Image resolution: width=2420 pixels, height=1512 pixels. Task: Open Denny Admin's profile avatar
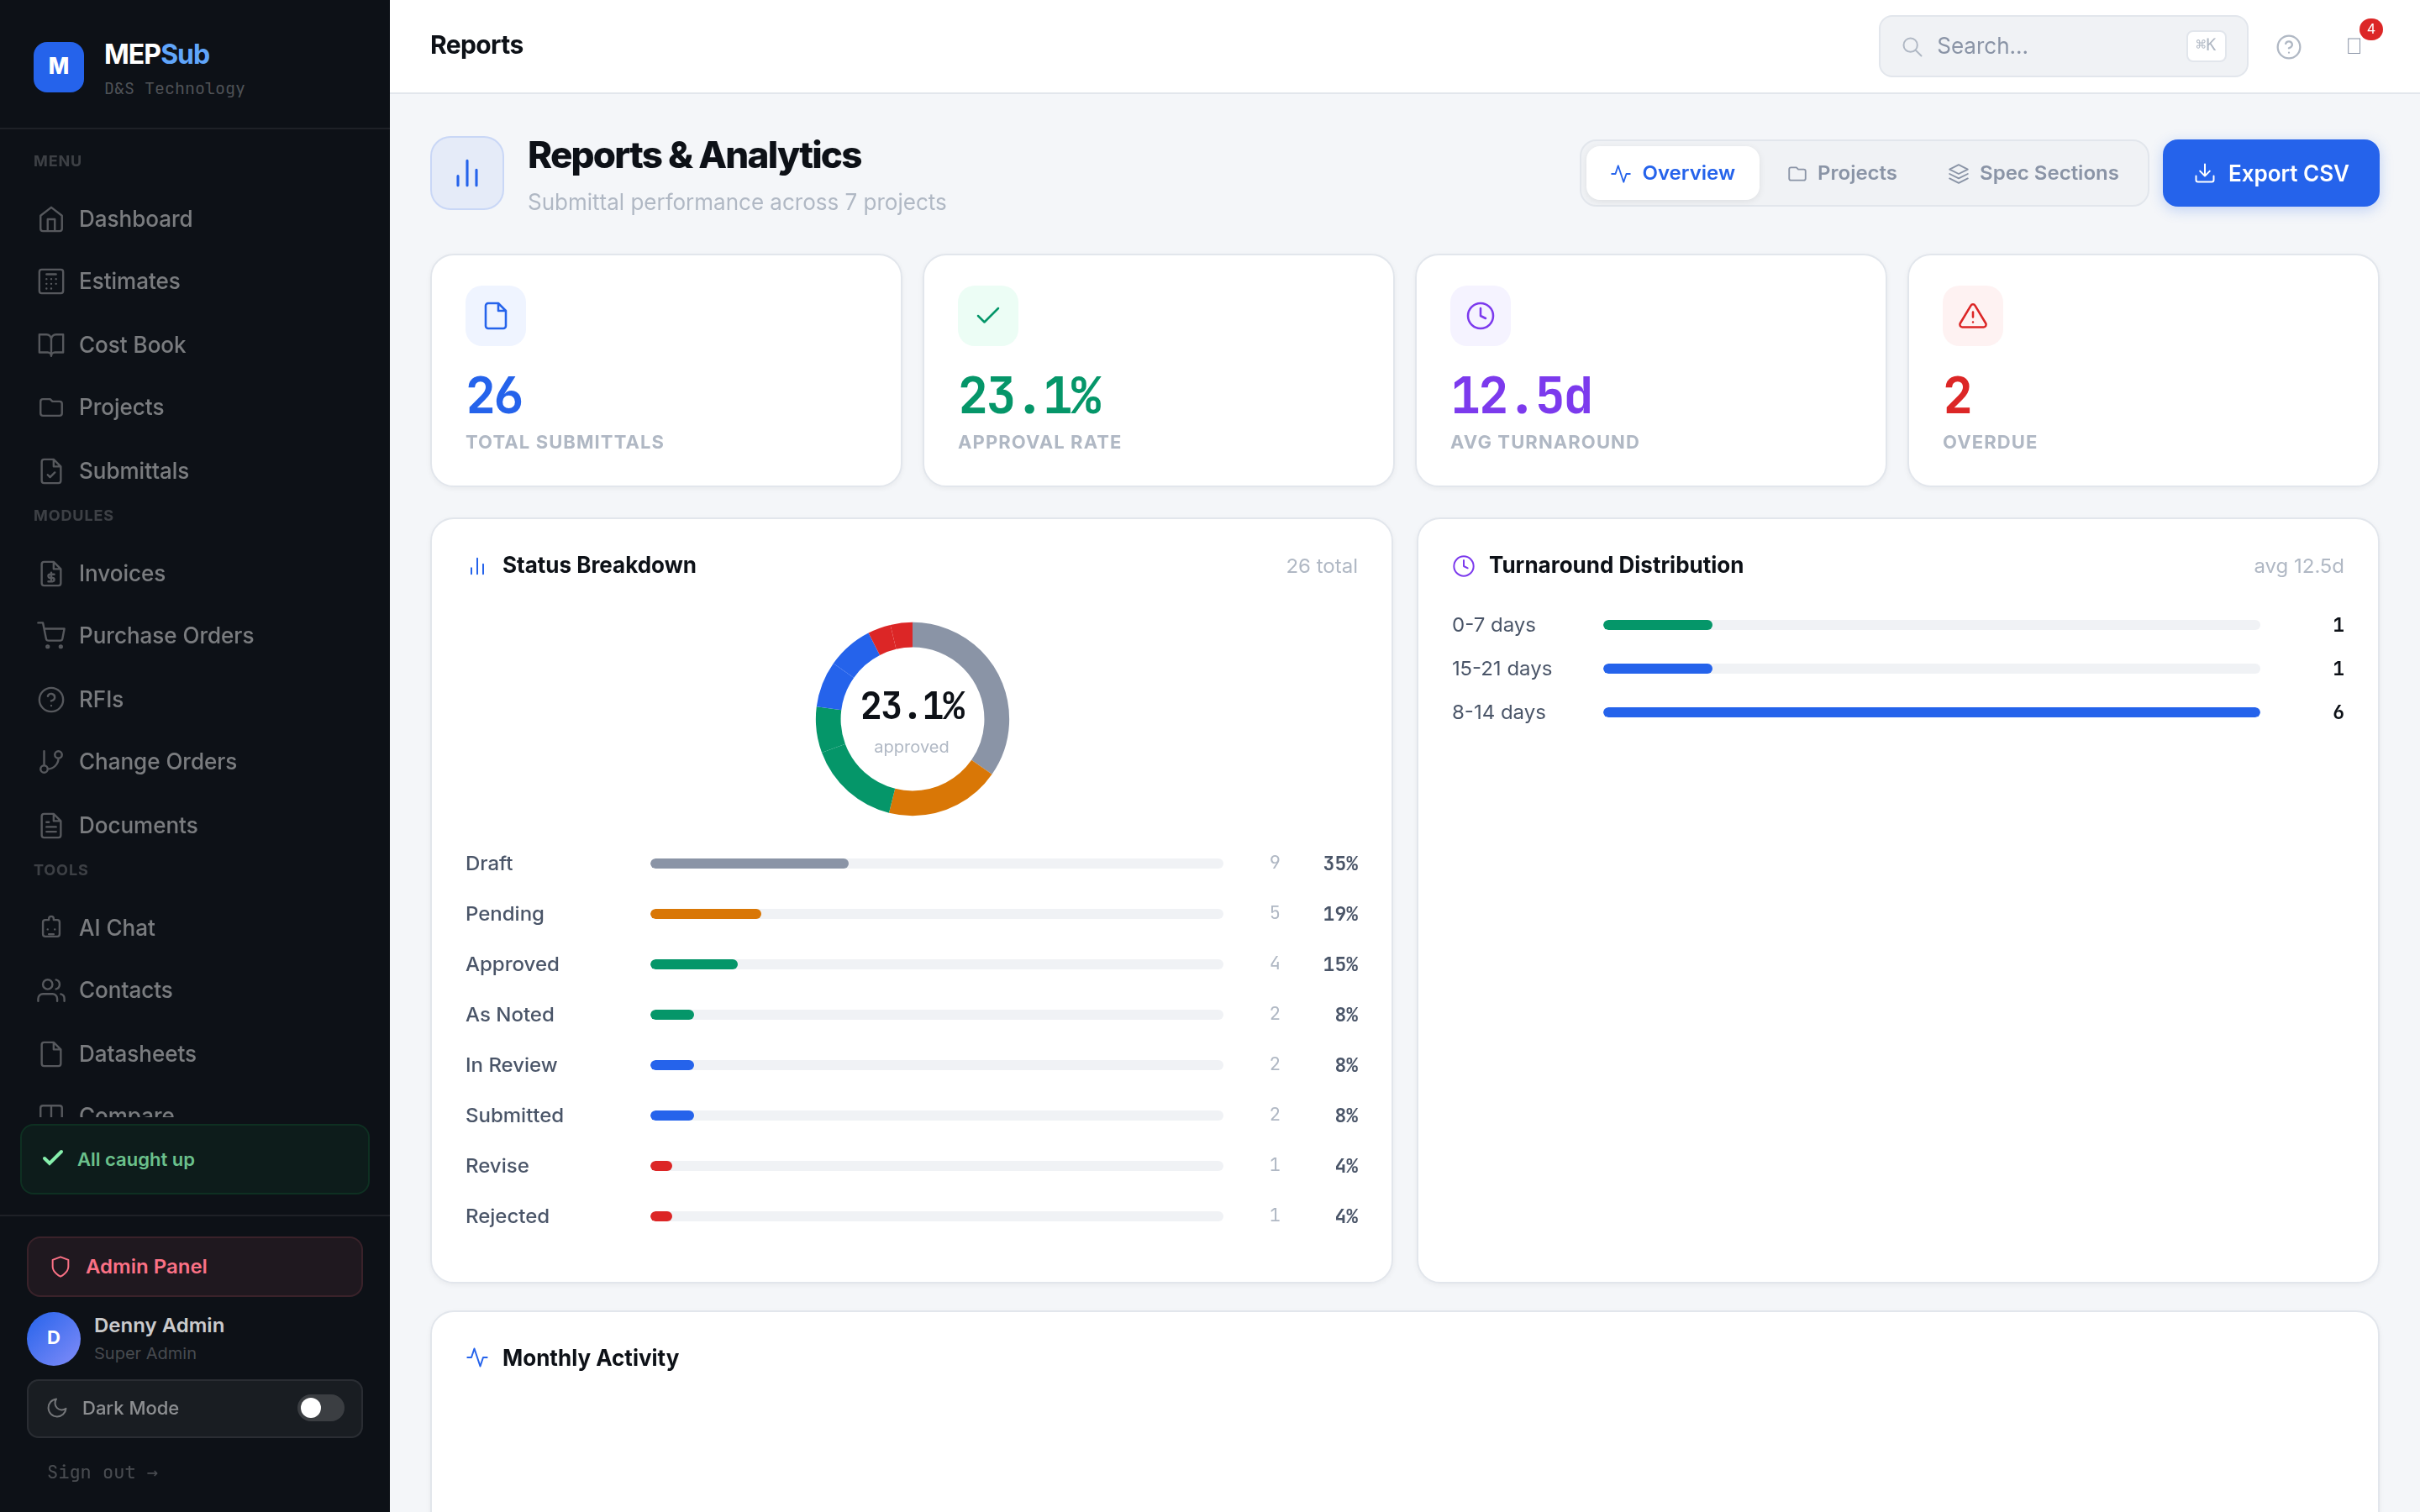click(53, 1338)
